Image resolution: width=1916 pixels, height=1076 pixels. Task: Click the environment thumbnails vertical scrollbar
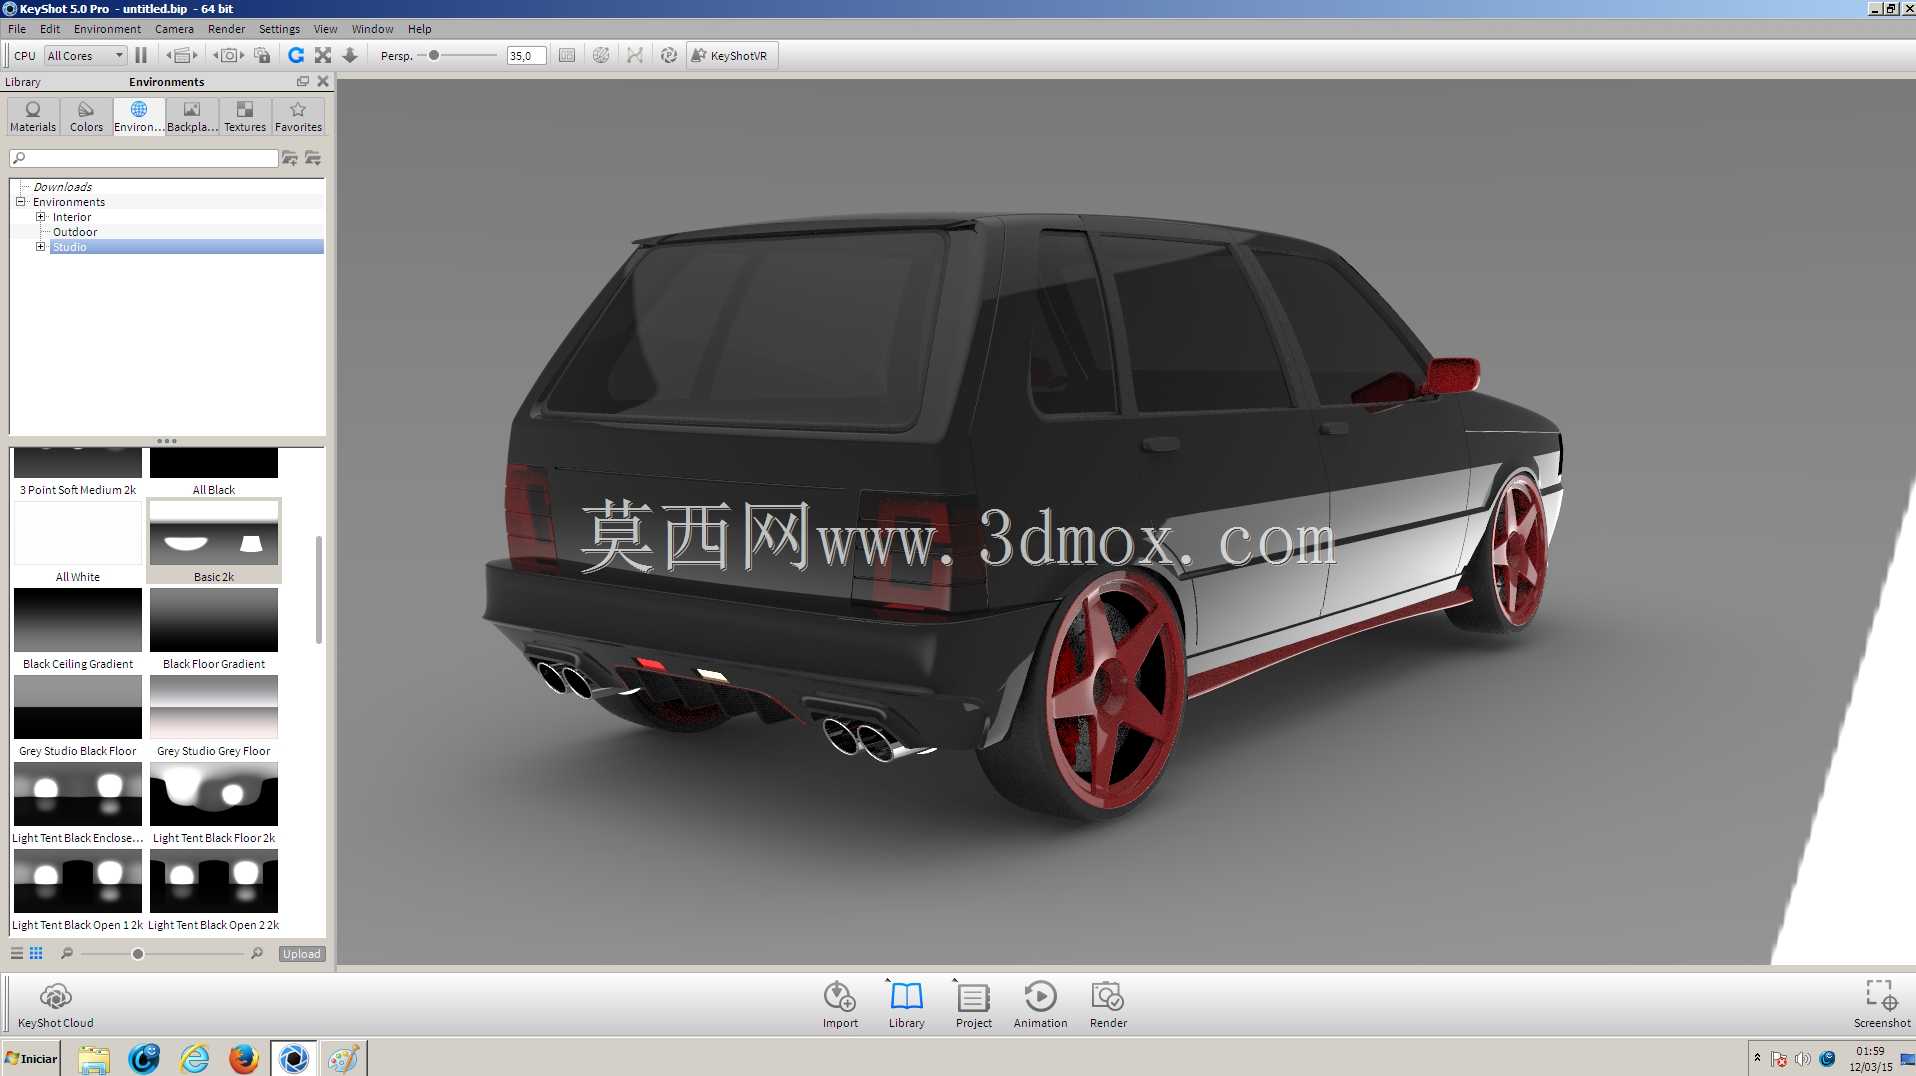point(319,590)
